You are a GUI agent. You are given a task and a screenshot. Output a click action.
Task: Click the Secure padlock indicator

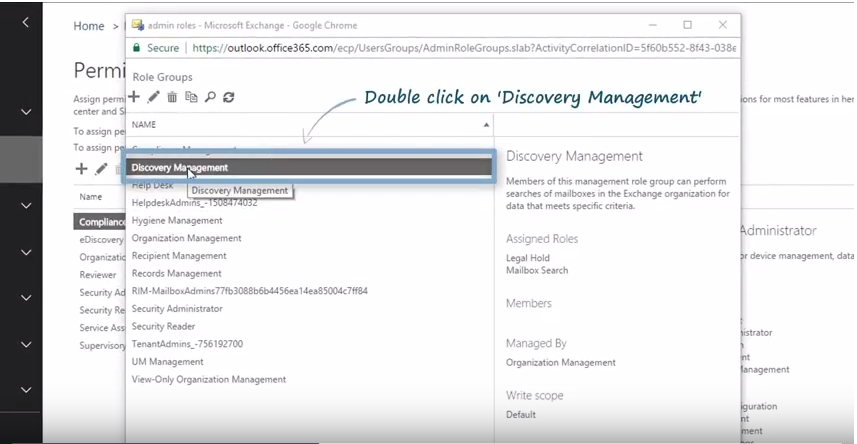(156, 48)
